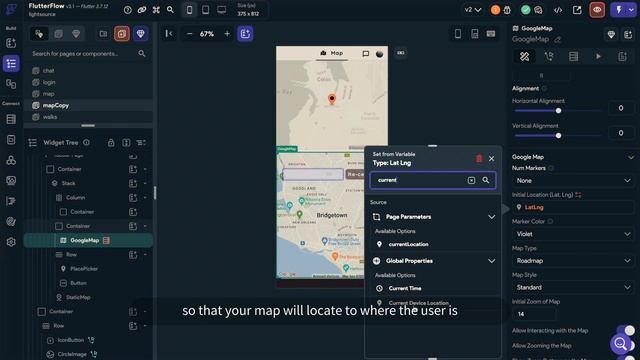Screen dimensions: 640x360
Task: Open app settings gear in sidebar
Action: tap(11, 242)
